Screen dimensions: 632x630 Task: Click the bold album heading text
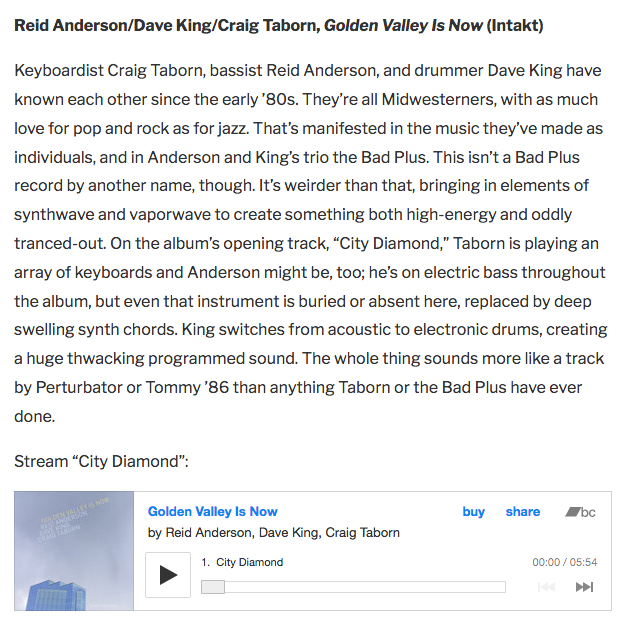(x=279, y=25)
